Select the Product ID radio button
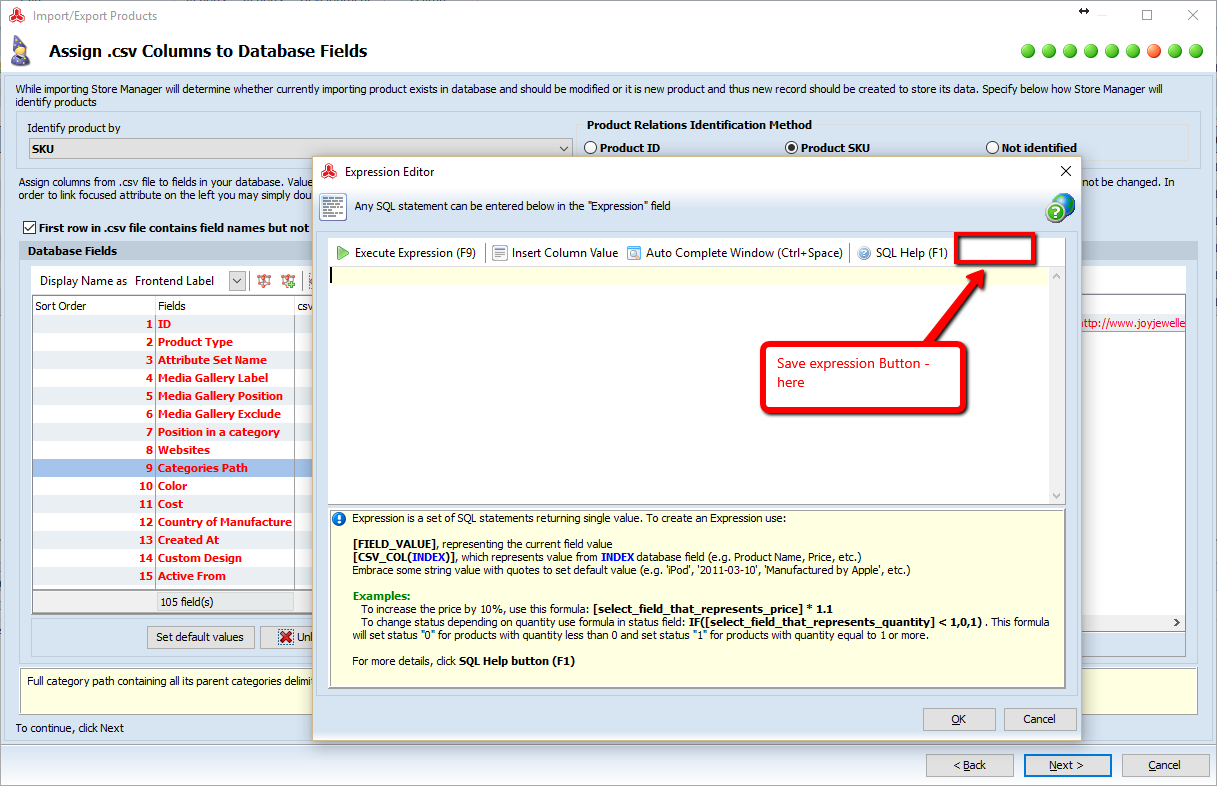The width and height of the screenshot is (1217, 786). [590, 148]
